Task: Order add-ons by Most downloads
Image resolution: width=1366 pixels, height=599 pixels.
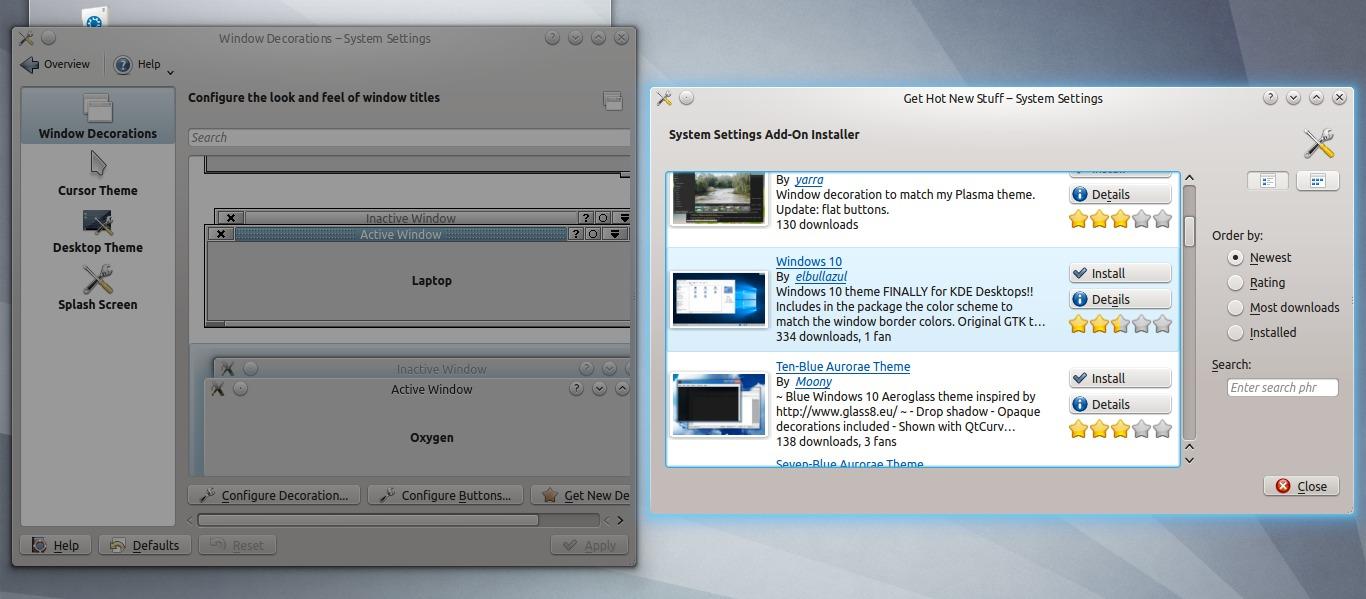Action: (x=1235, y=307)
